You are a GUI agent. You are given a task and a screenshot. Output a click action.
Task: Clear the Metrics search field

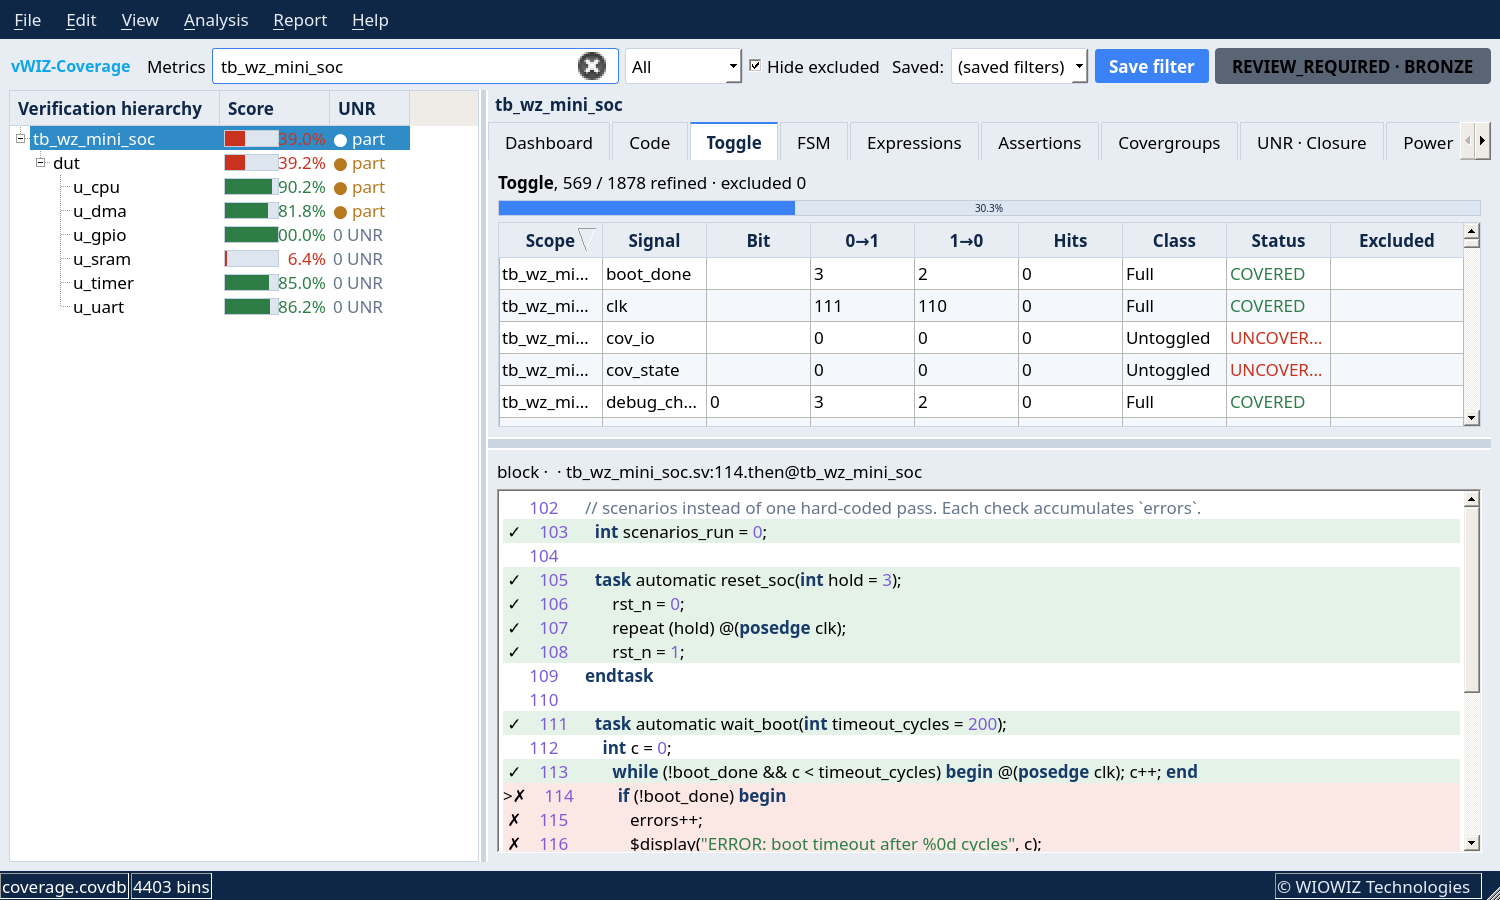(x=592, y=66)
